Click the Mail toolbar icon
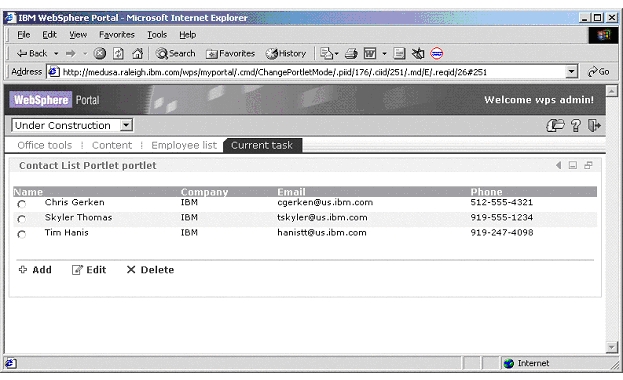Screen dimensions: 623x380 327,53
